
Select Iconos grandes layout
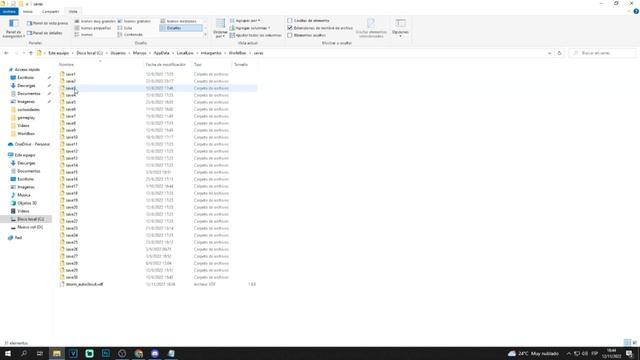[x=134, y=21]
